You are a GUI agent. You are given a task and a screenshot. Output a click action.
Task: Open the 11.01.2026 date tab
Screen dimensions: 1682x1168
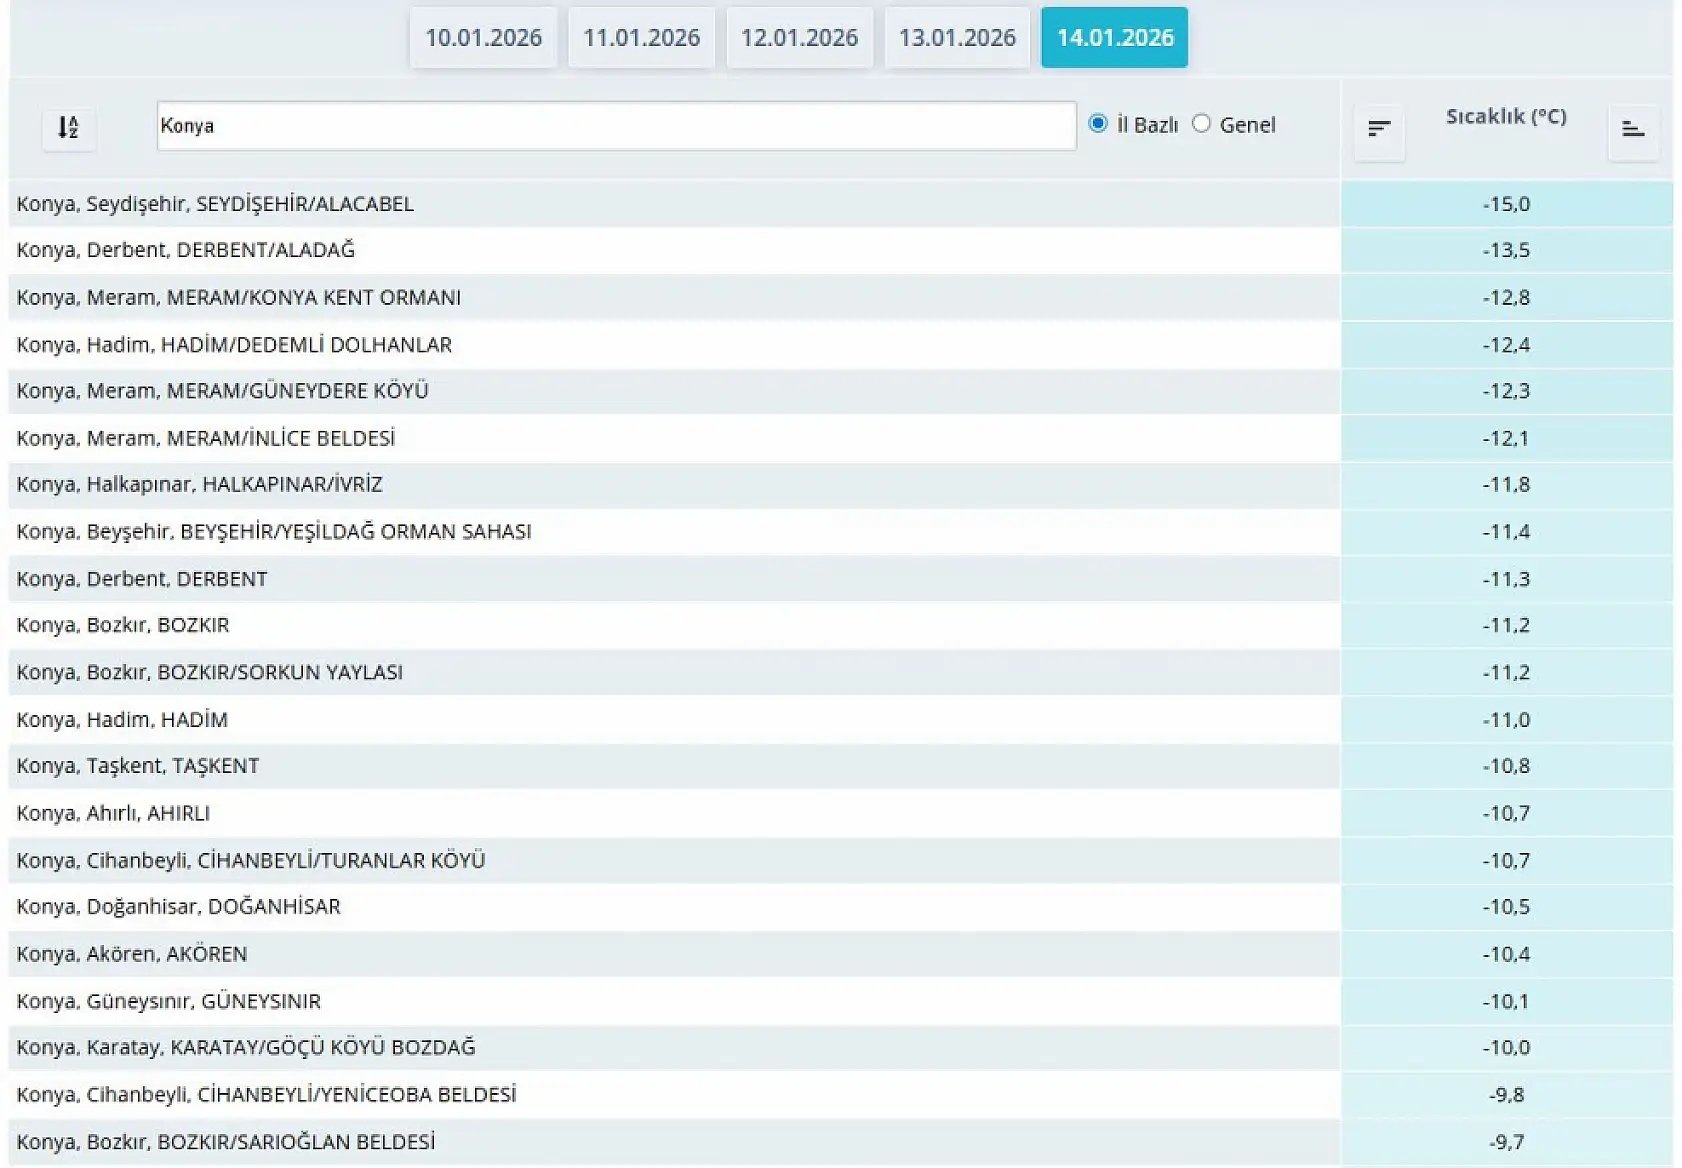641,38
